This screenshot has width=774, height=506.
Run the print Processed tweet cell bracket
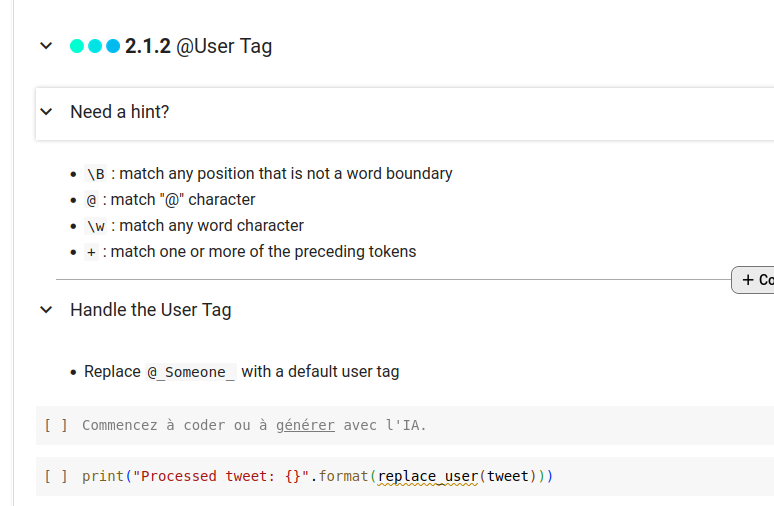point(56,476)
